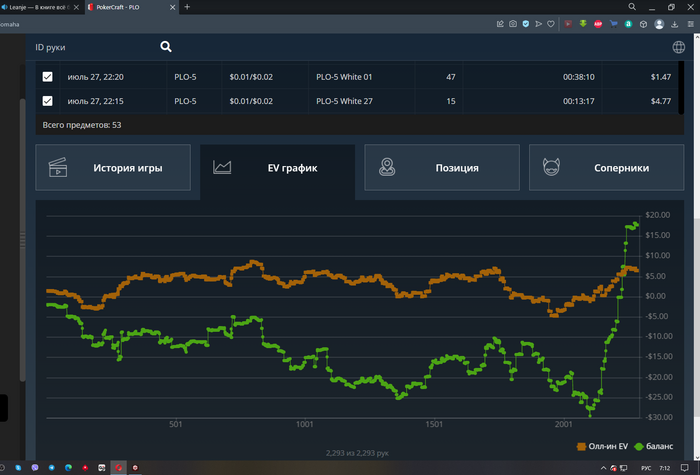
Task: Open Skype from the taskbar
Action: pos(18,467)
